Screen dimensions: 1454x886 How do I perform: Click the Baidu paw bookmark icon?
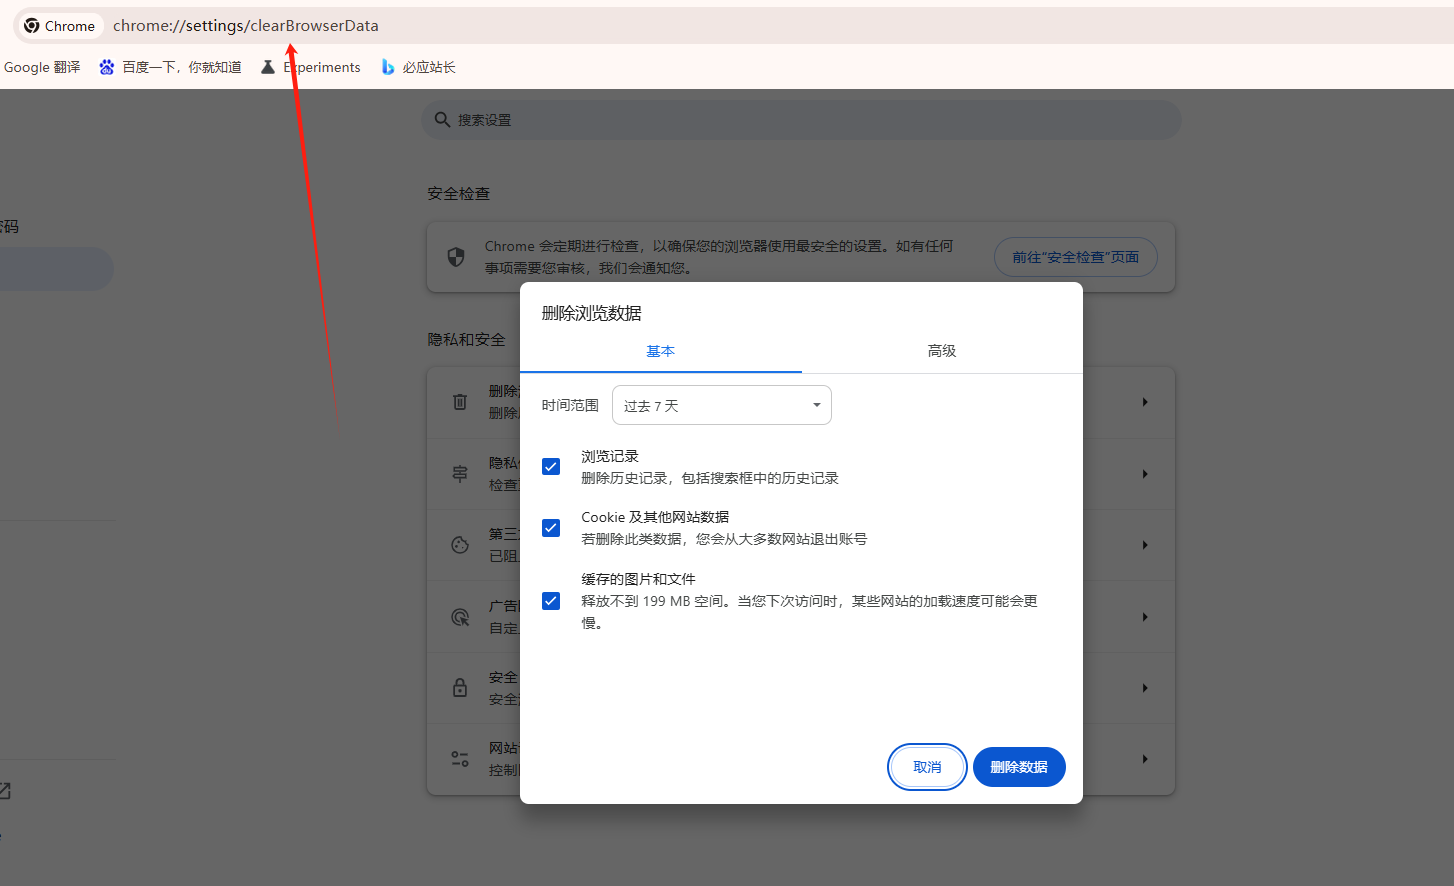point(107,67)
